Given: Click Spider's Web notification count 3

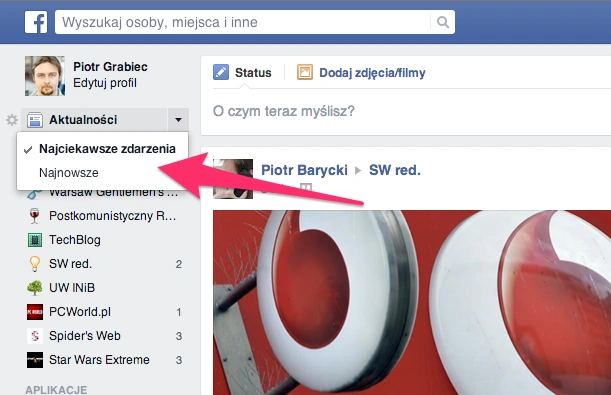Looking at the screenshot, I should coord(178,336).
